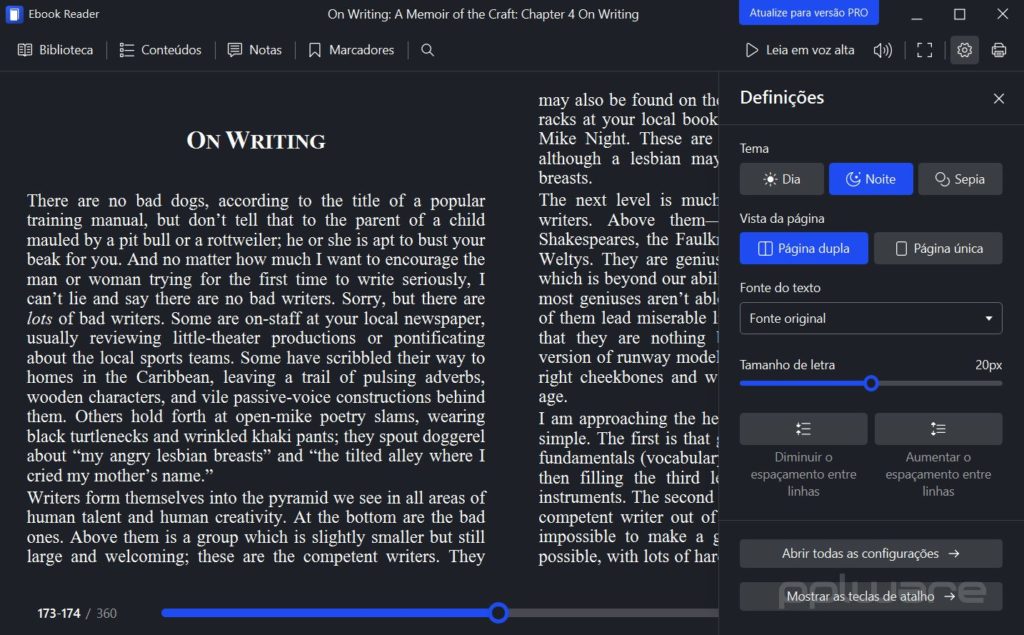1024x635 pixels.
Task: Switch theme to Sepia
Action: click(959, 178)
